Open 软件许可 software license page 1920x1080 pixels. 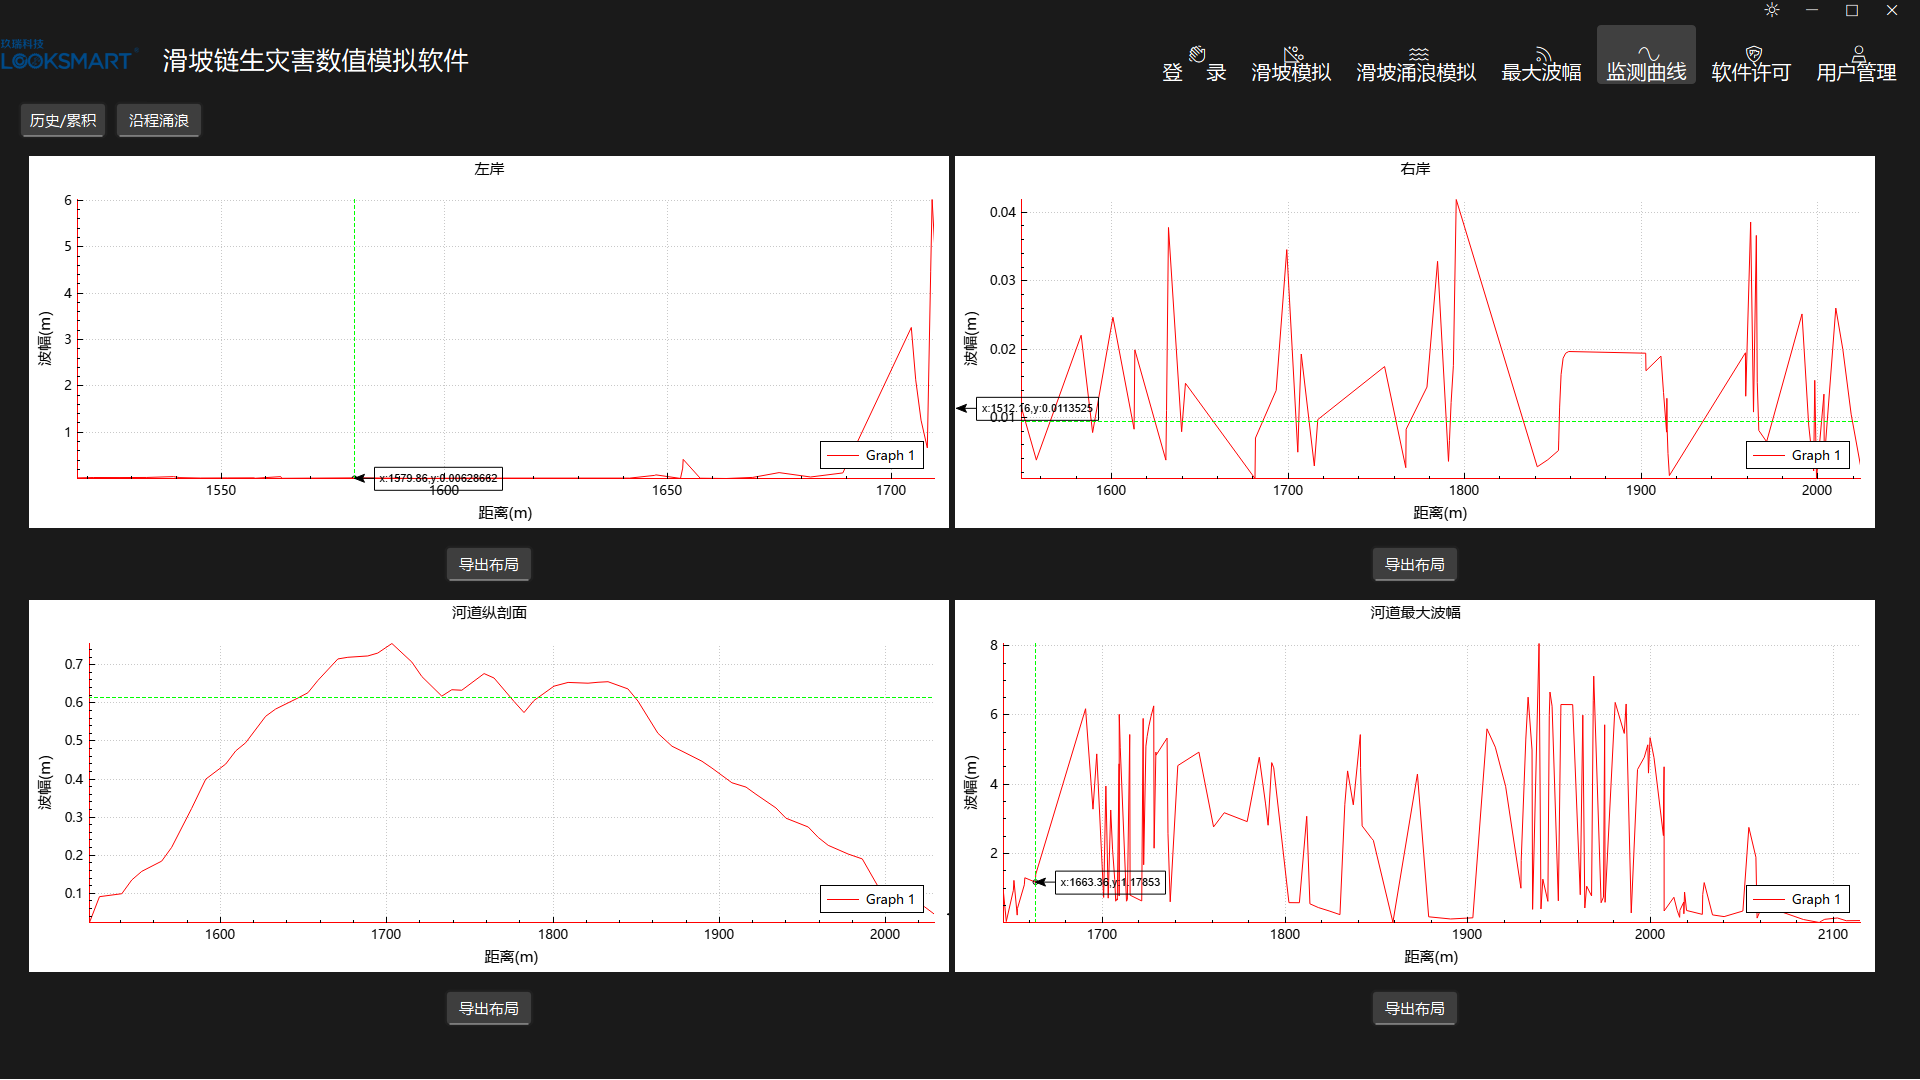pos(1751,64)
